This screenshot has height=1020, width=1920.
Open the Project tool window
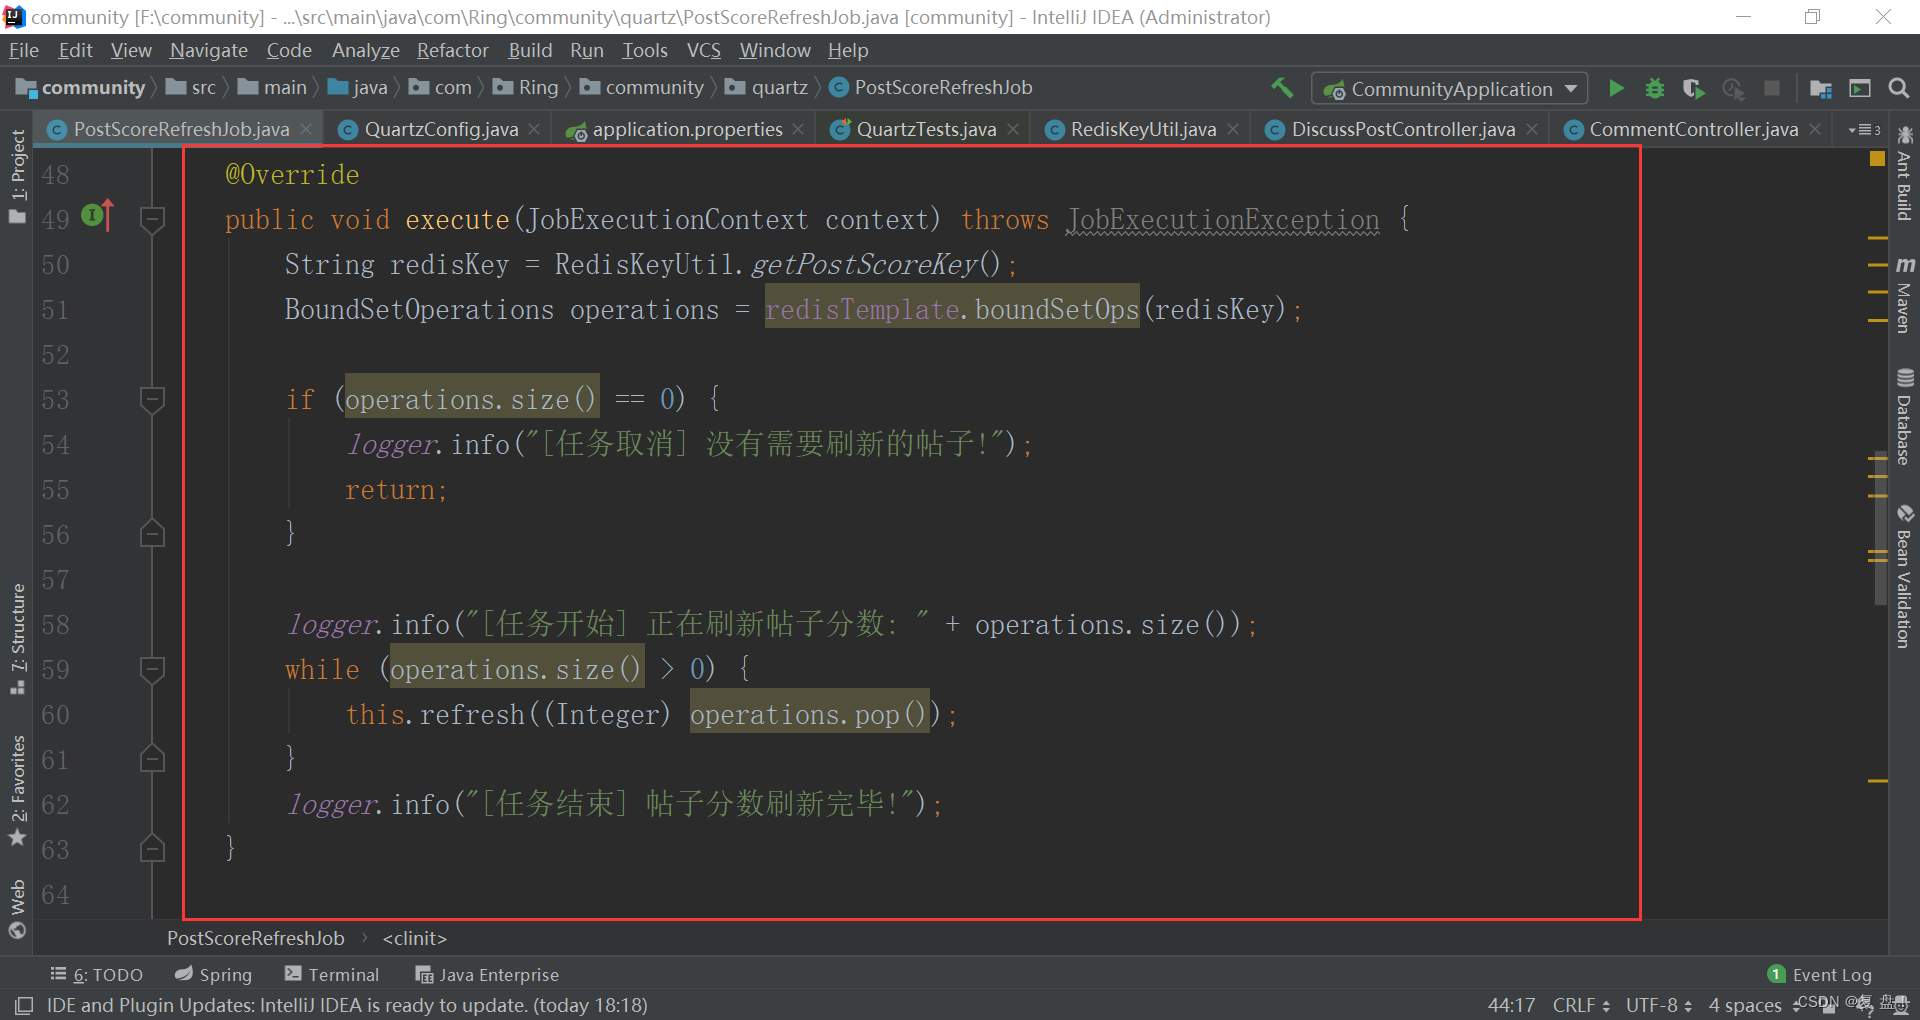[17, 177]
